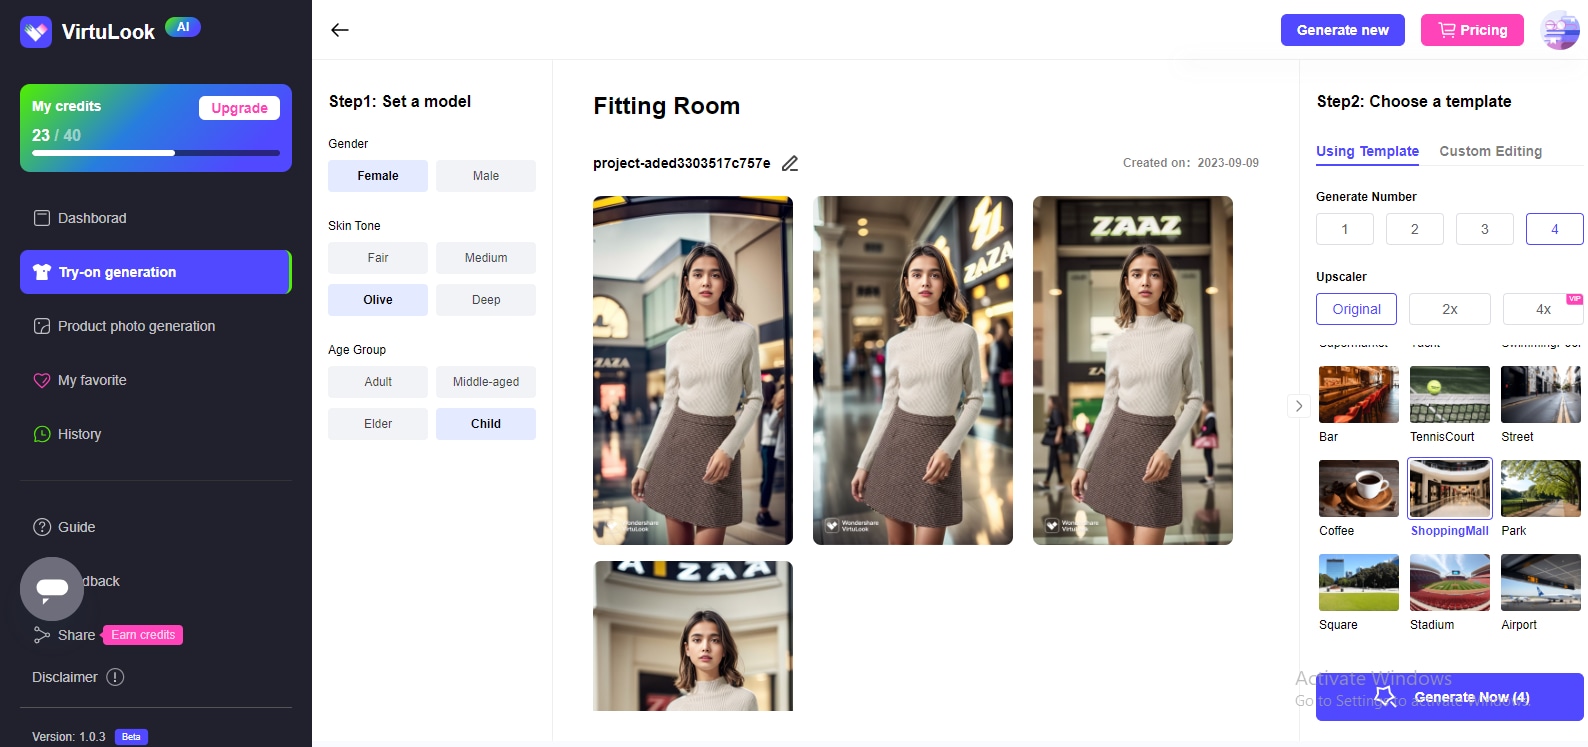The image size is (1588, 747).
Task: Switch to Custom Editing tab
Action: (1491, 151)
